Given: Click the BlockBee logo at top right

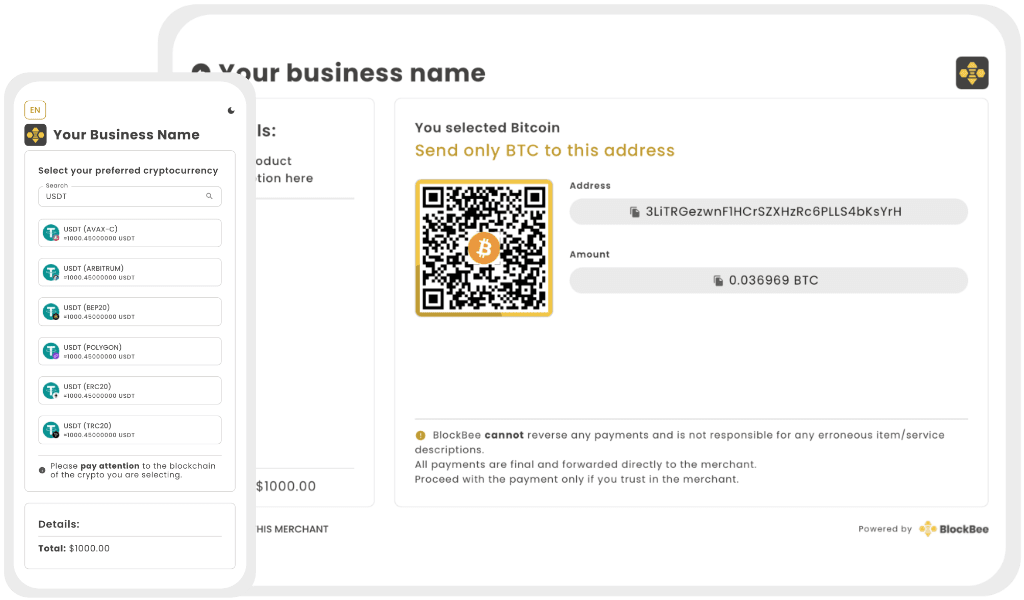Looking at the screenshot, I should 971,72.
